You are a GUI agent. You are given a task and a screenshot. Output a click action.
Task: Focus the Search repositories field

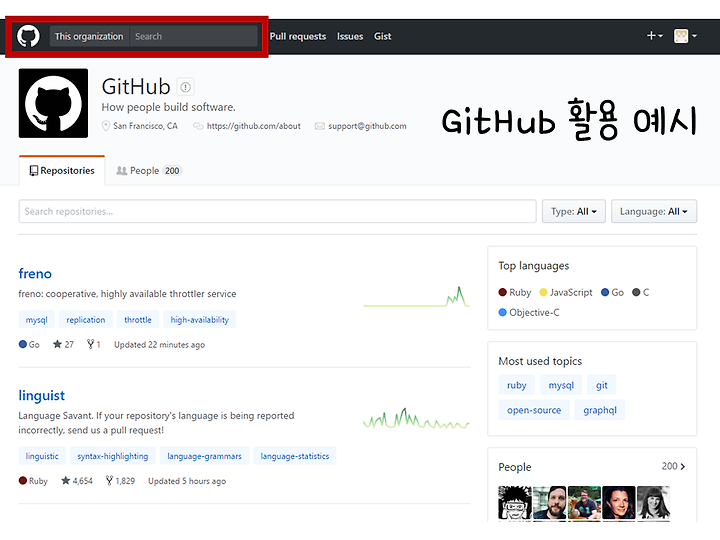coord(277,211)
